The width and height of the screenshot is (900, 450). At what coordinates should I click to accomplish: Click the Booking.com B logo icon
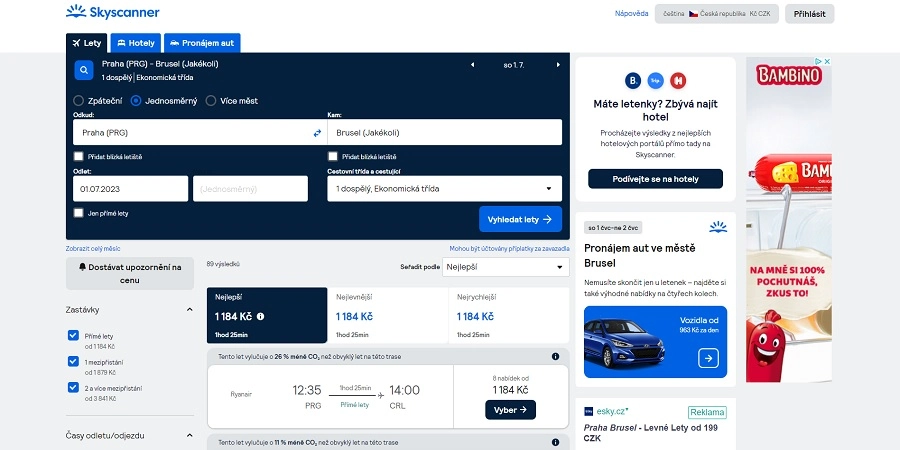(x=633, y=80)
